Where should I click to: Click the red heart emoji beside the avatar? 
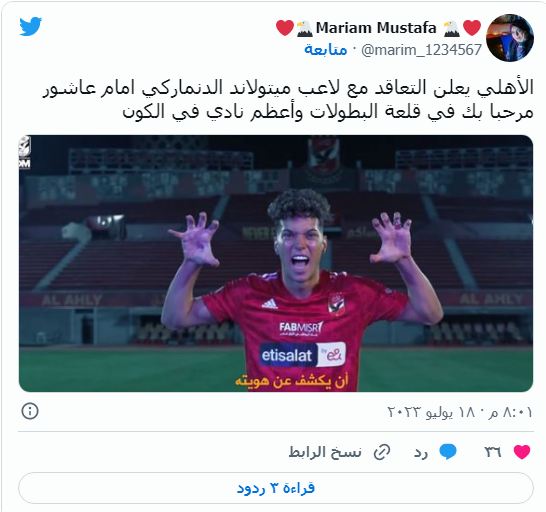[473, 28]
